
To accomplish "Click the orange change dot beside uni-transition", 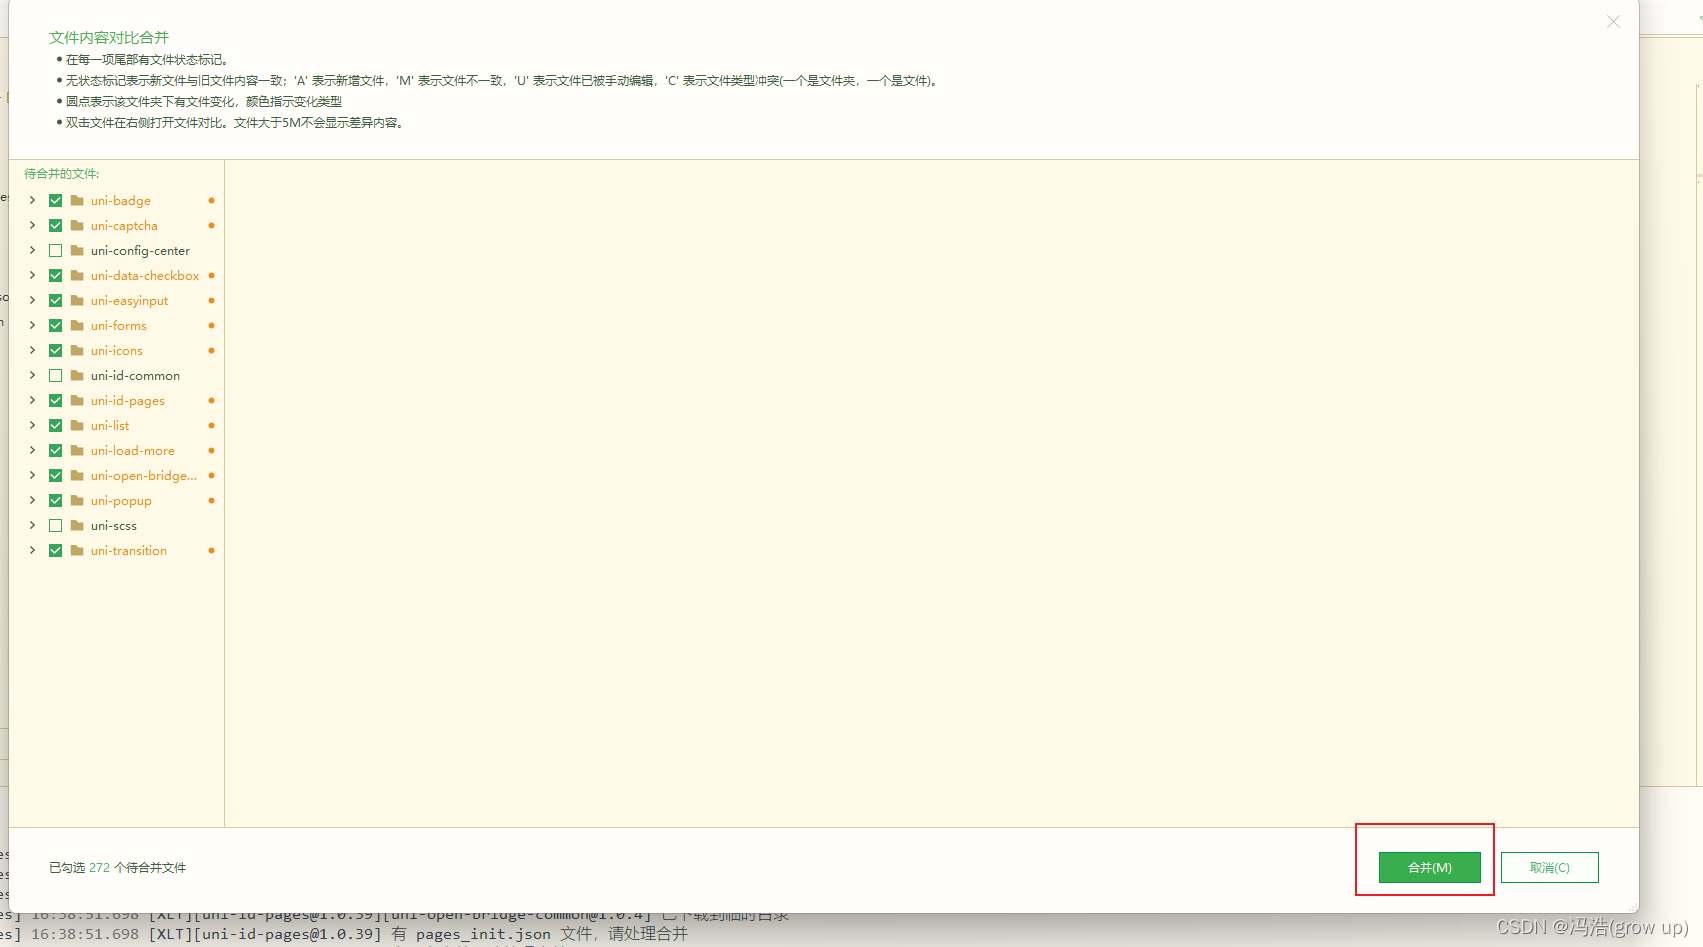I will click(x=211, y=550).
